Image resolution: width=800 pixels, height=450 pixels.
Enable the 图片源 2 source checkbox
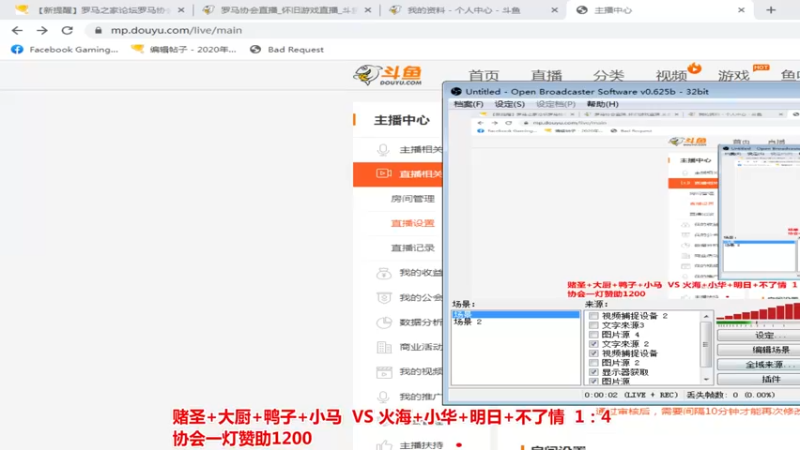pos(593,363)
